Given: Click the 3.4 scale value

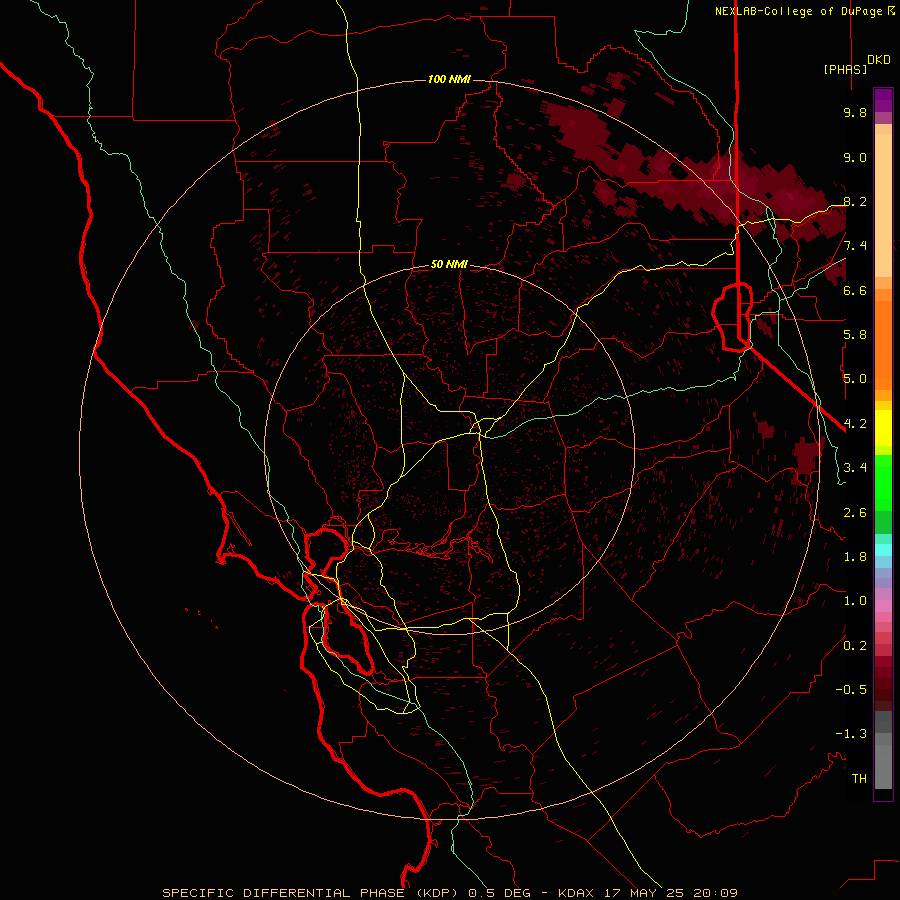Looking at the screenshot, I should (x=855, y=468).
